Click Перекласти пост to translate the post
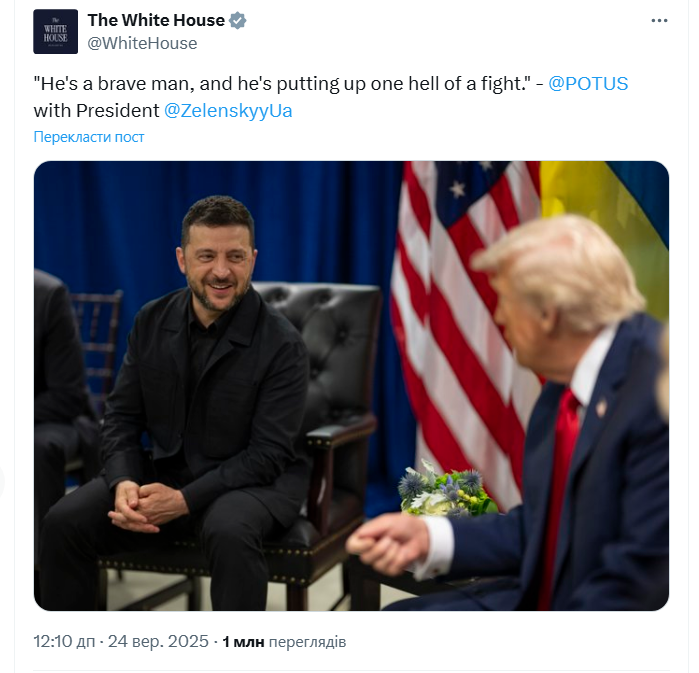This screenshot has width=699, height=673. [89, 137]
